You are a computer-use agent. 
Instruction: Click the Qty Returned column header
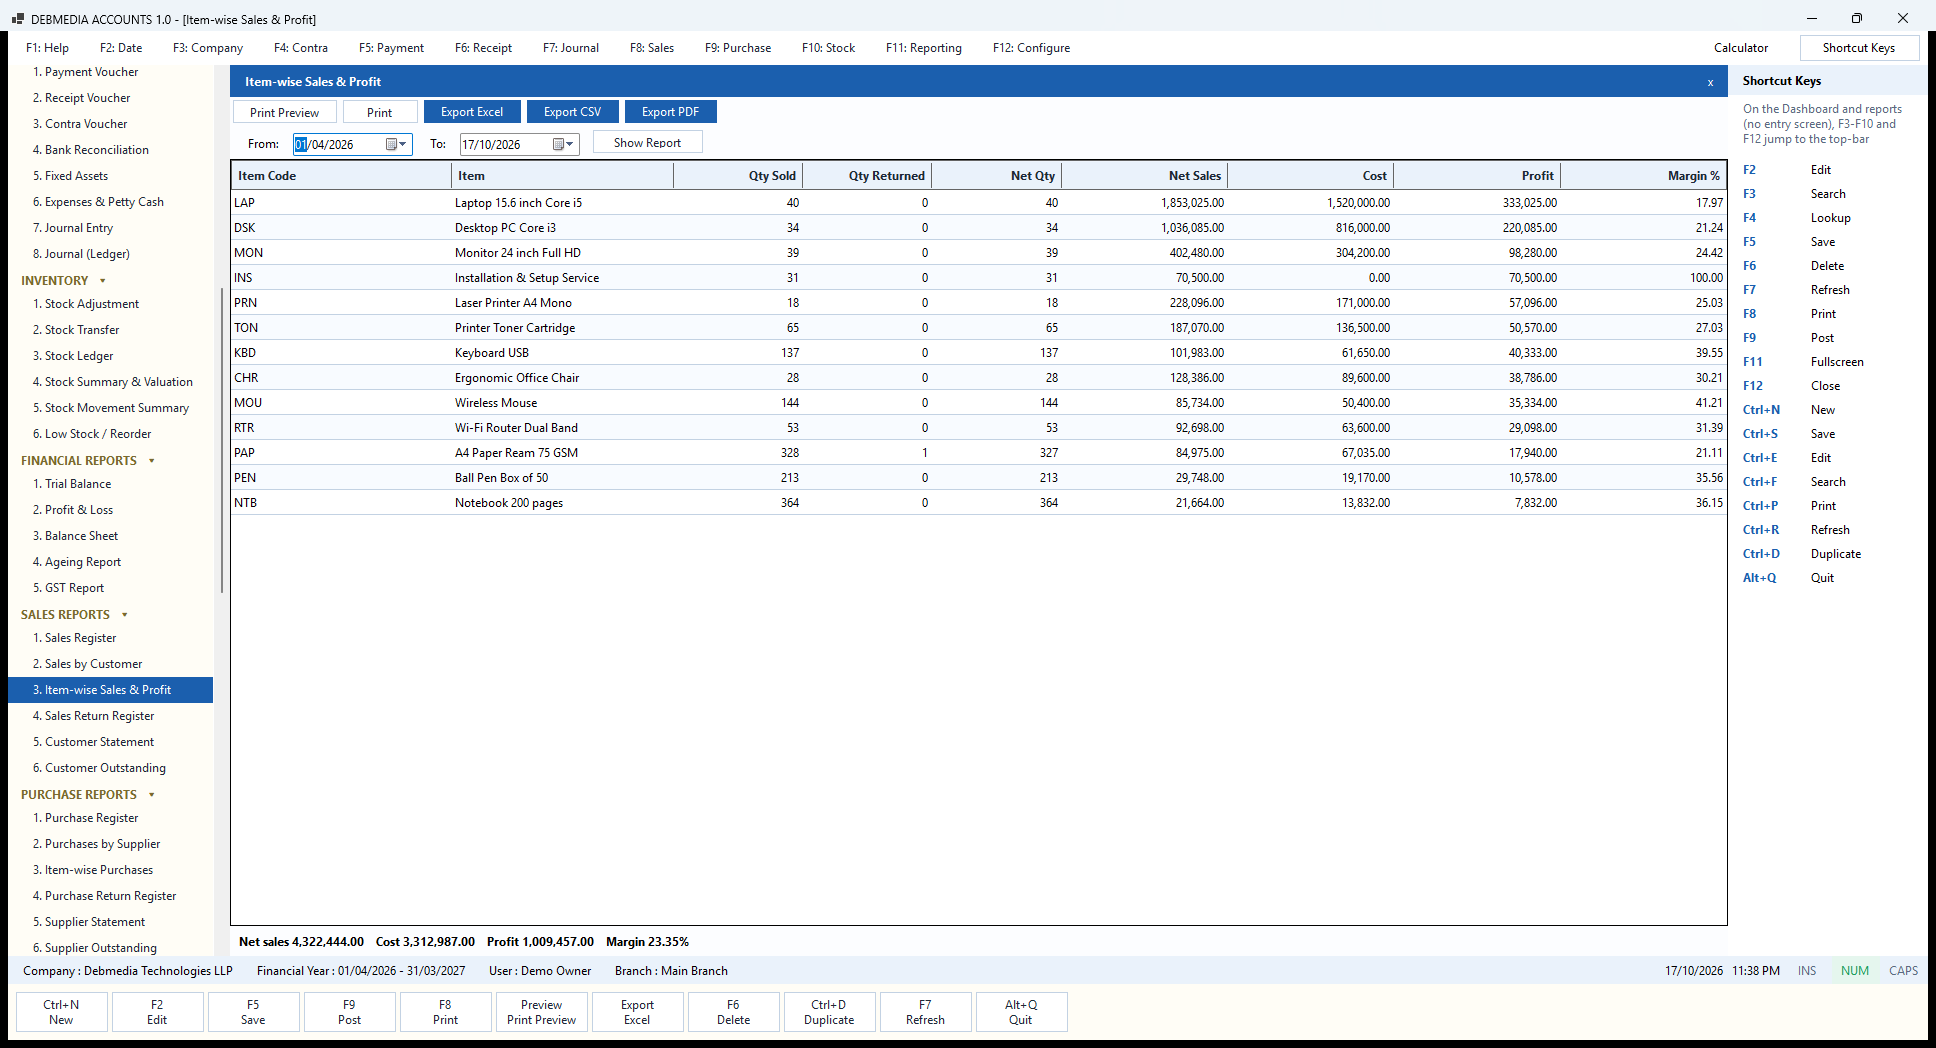(867, 176)
